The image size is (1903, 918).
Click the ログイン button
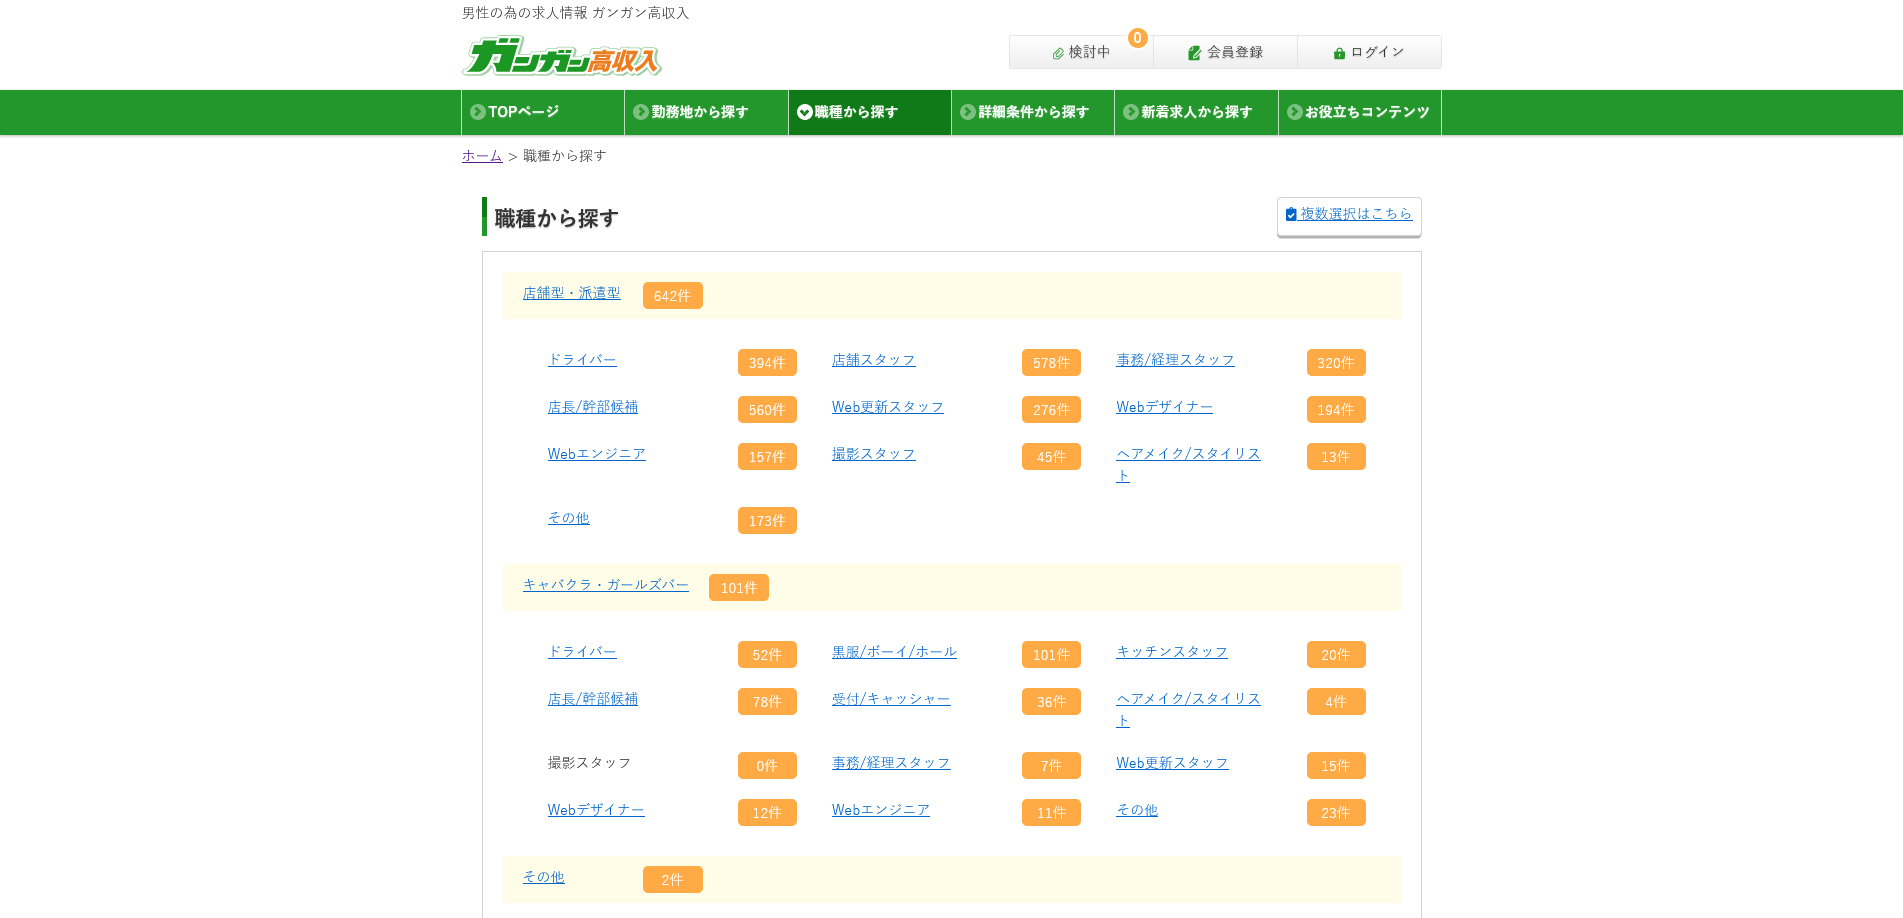[x=1369, y=52]
